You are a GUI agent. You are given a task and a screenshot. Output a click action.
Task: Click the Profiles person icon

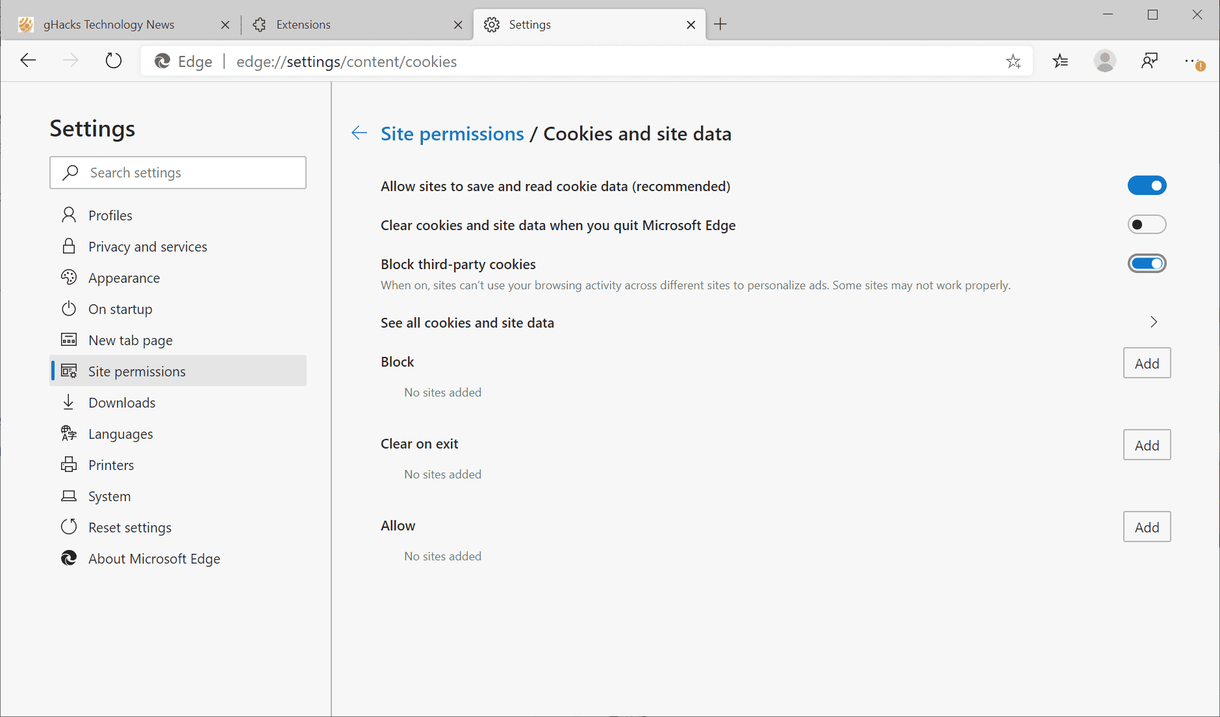tap(69, 215)
